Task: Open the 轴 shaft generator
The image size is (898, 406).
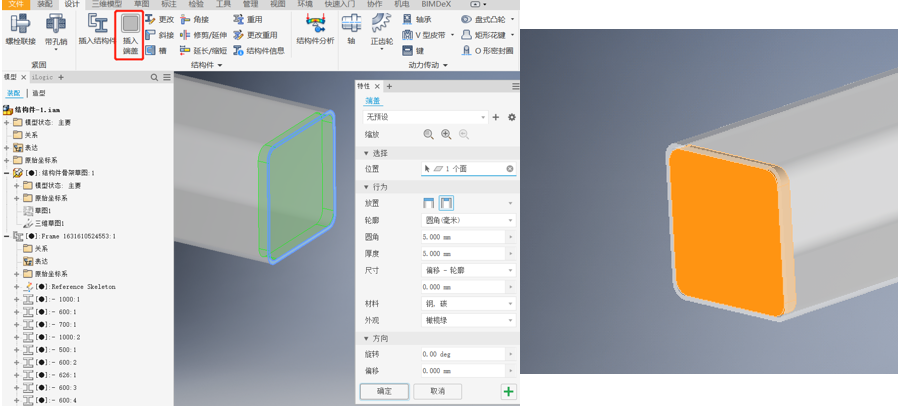Action: coord(351,30)
